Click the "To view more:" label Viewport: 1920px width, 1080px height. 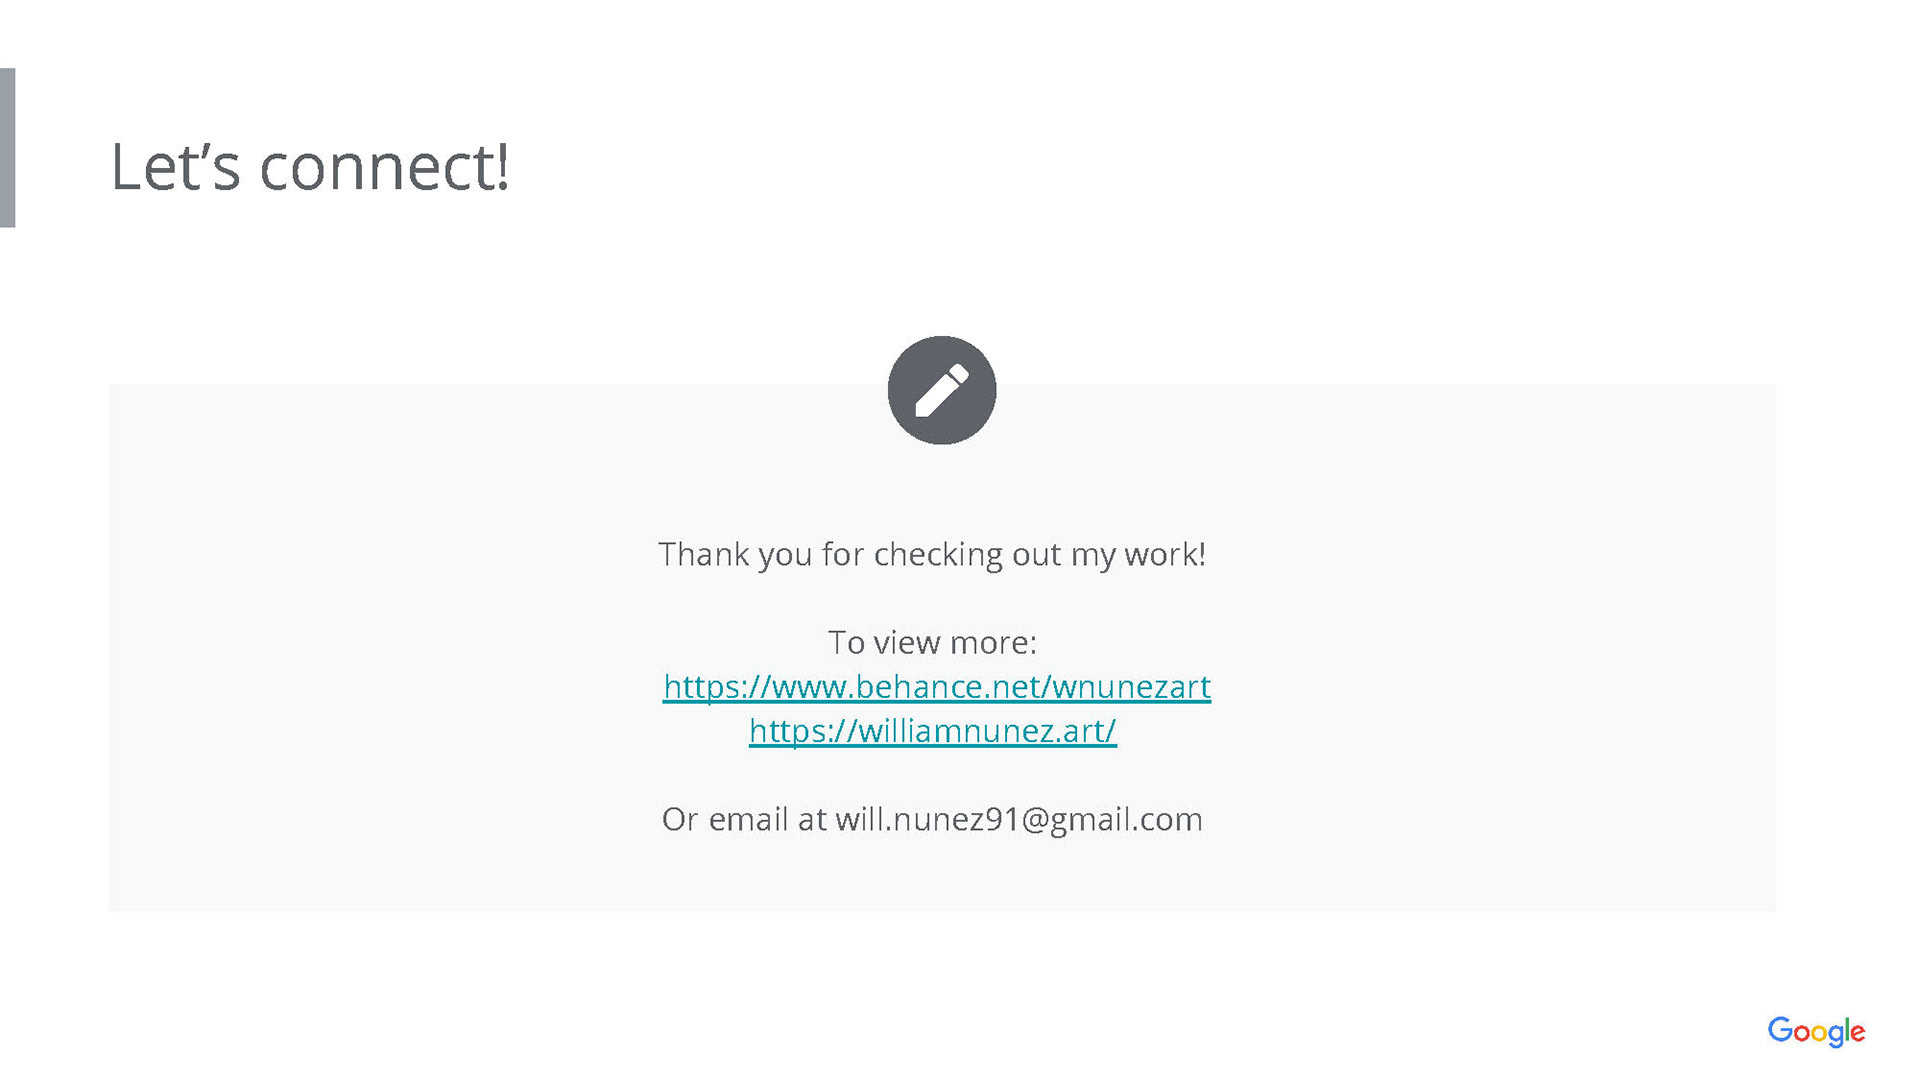[932, 642]
